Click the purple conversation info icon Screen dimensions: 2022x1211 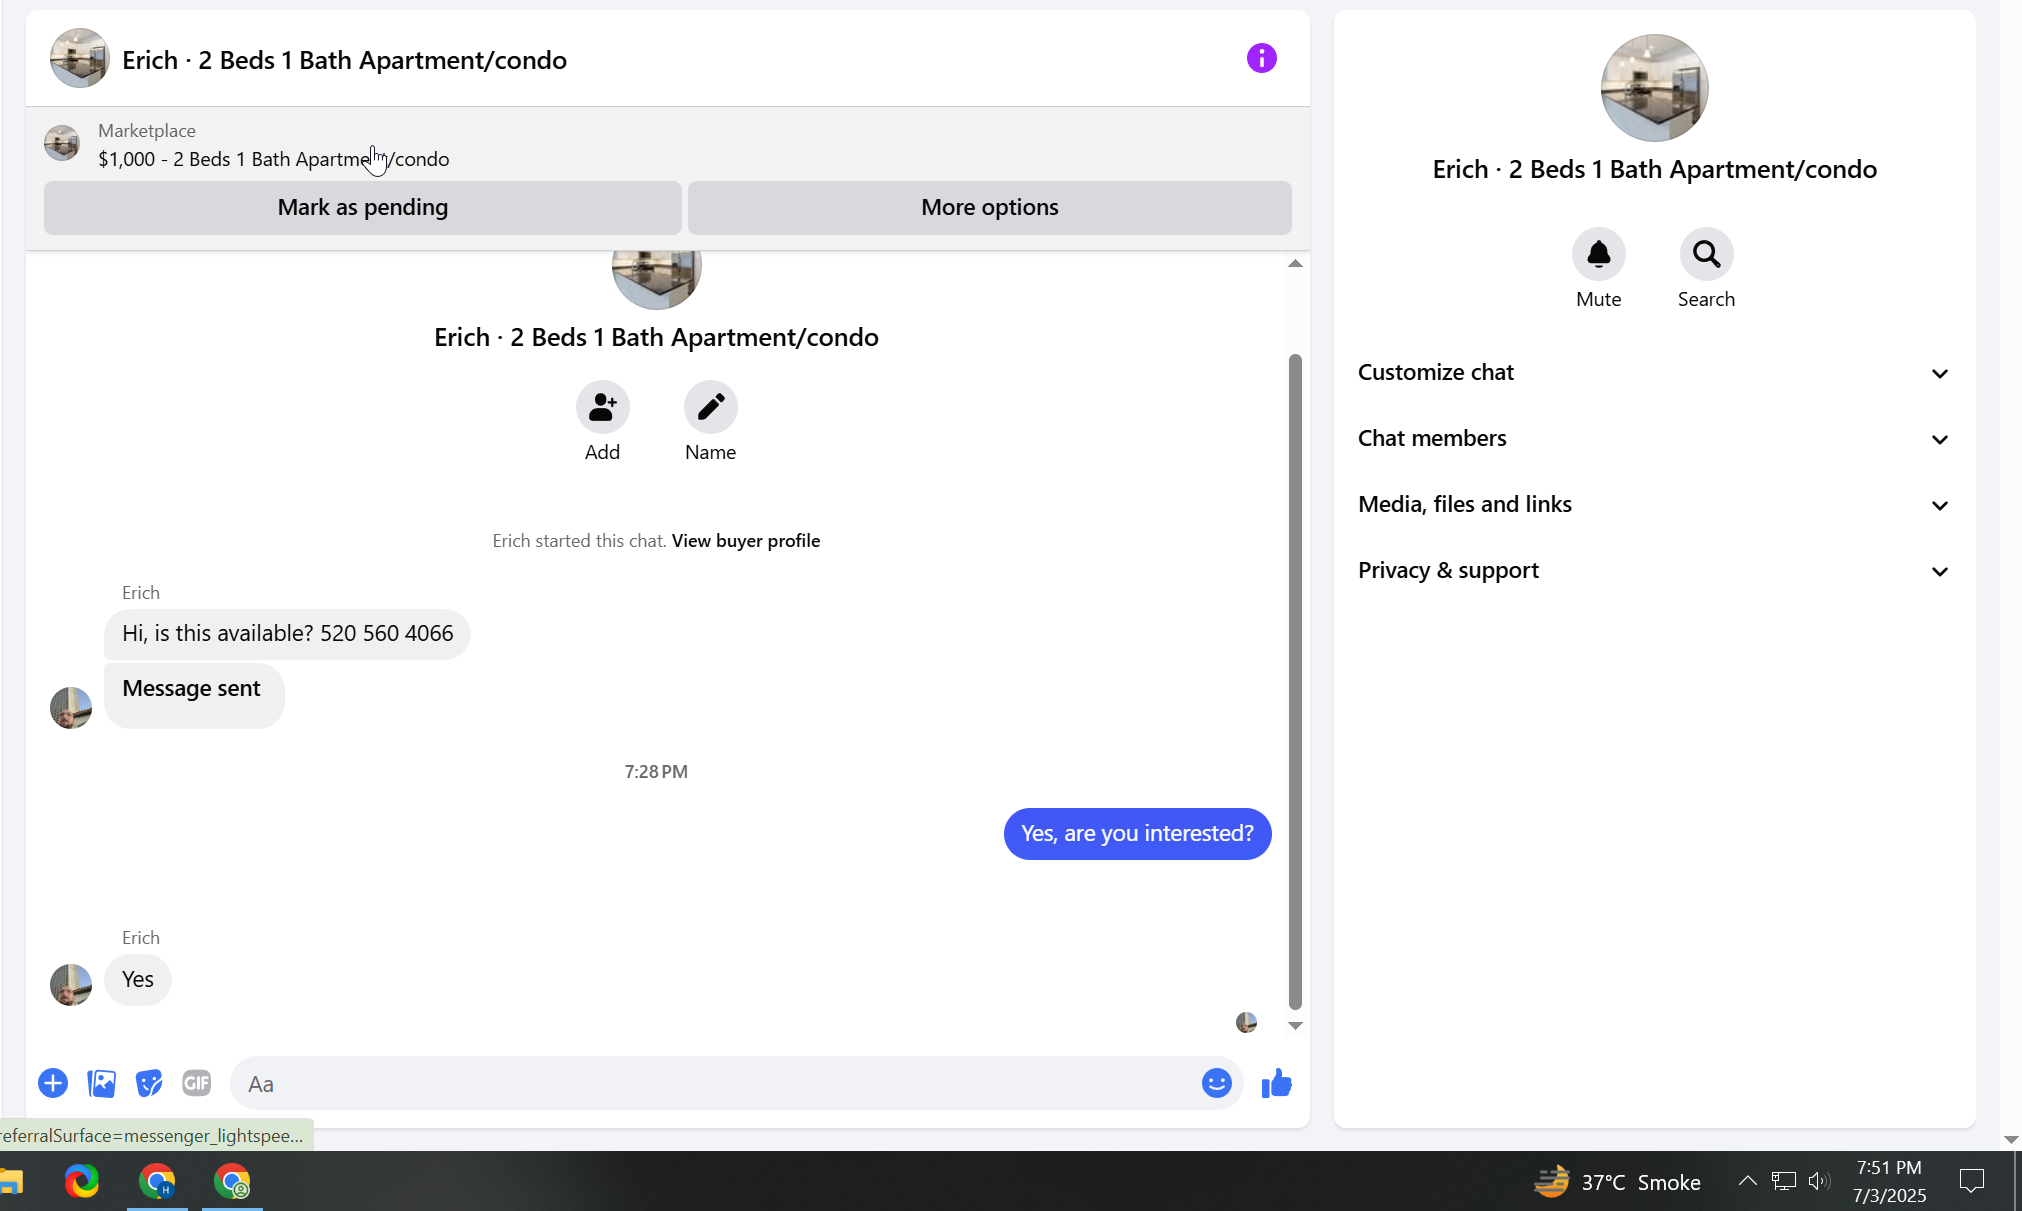tap(1261, 58)
